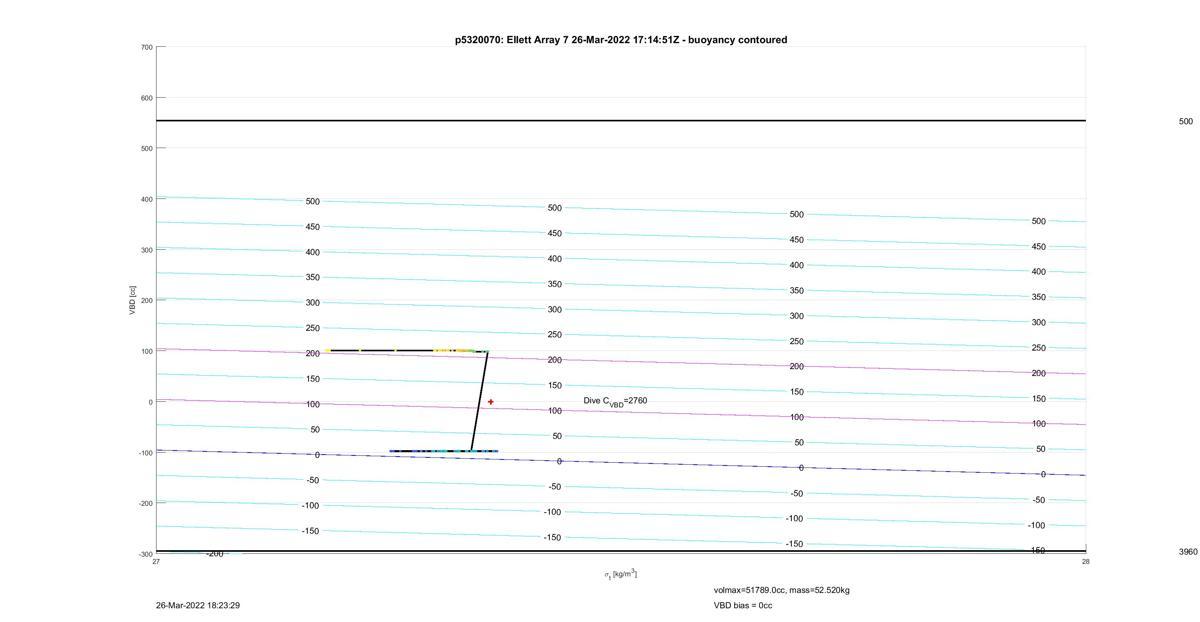This screenshot has height=622, width=1200.
Task: Select the 'Dive C_VBD=2760' annotation
Action: [x=616, y=401]
